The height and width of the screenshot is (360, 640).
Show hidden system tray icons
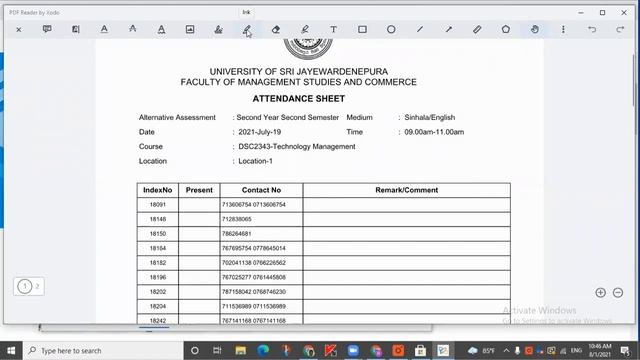point(507,351)
